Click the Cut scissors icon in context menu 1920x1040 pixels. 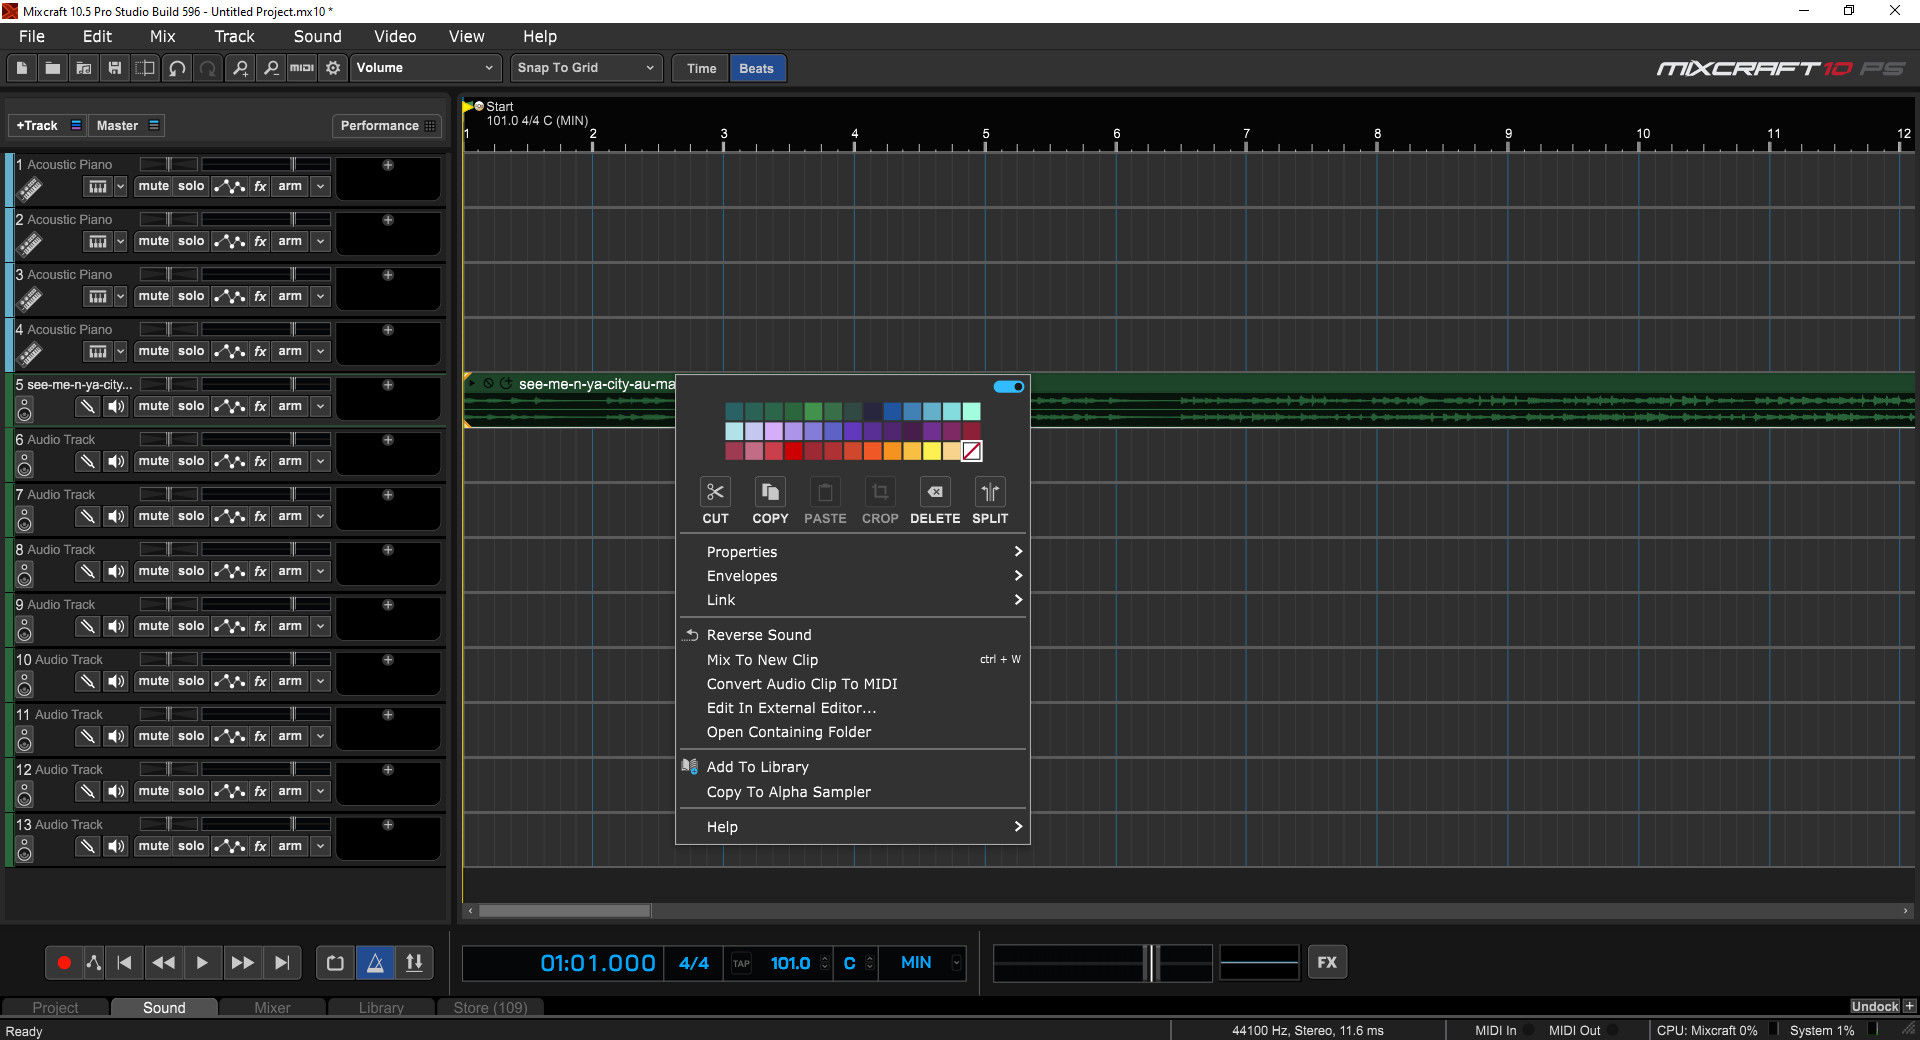[x=715, y=492]
